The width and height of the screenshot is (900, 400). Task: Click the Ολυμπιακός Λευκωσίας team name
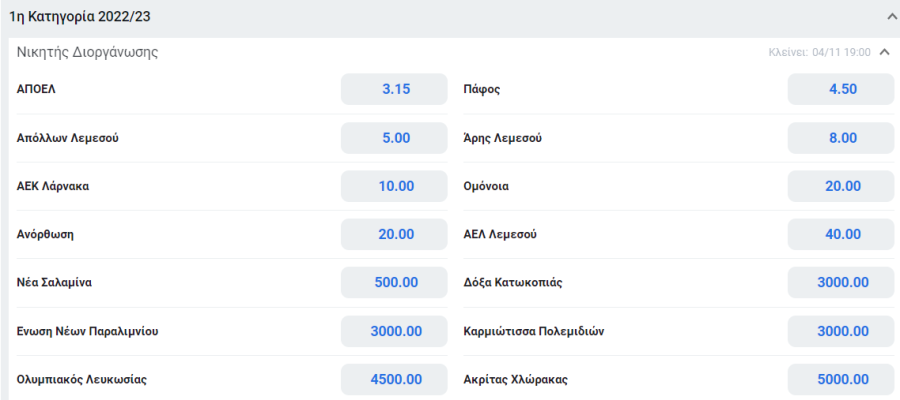pos(83,380)
